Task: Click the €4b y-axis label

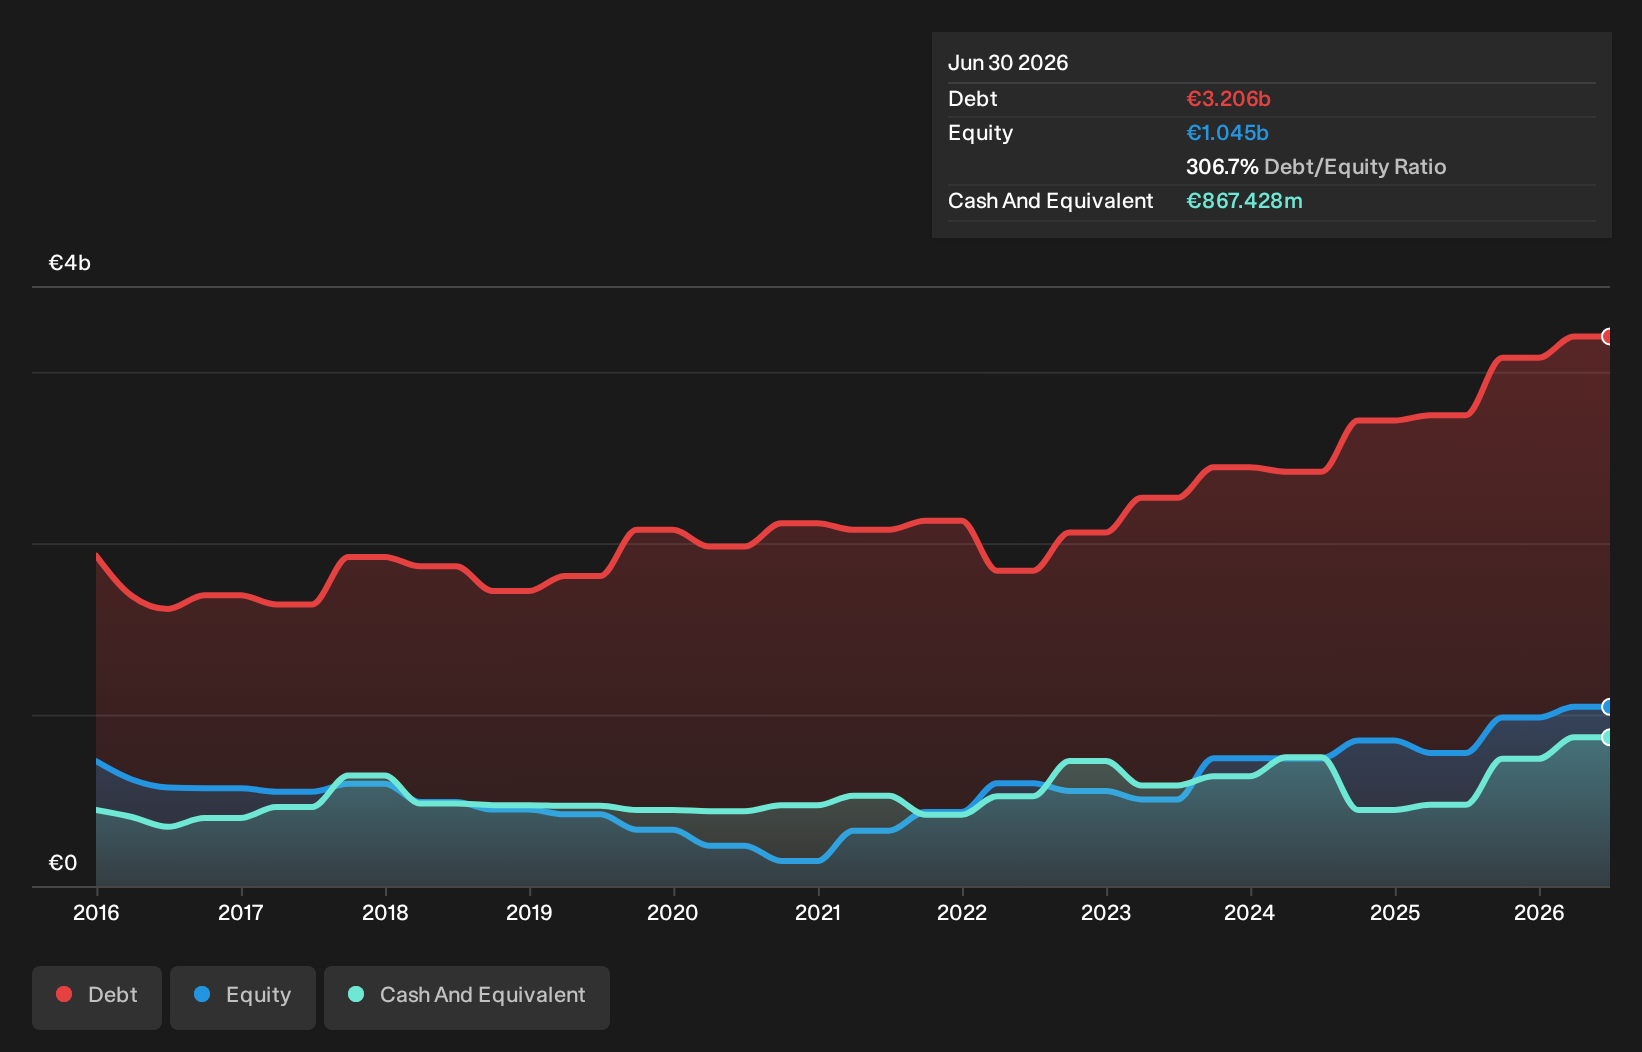Action: click(x=70, y=263)
